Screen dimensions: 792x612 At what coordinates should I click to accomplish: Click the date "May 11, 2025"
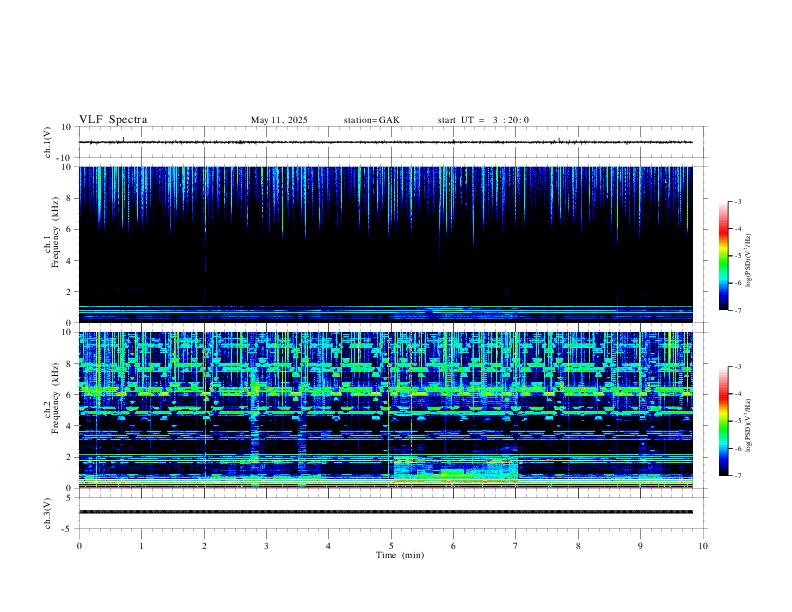click(279, 120)
